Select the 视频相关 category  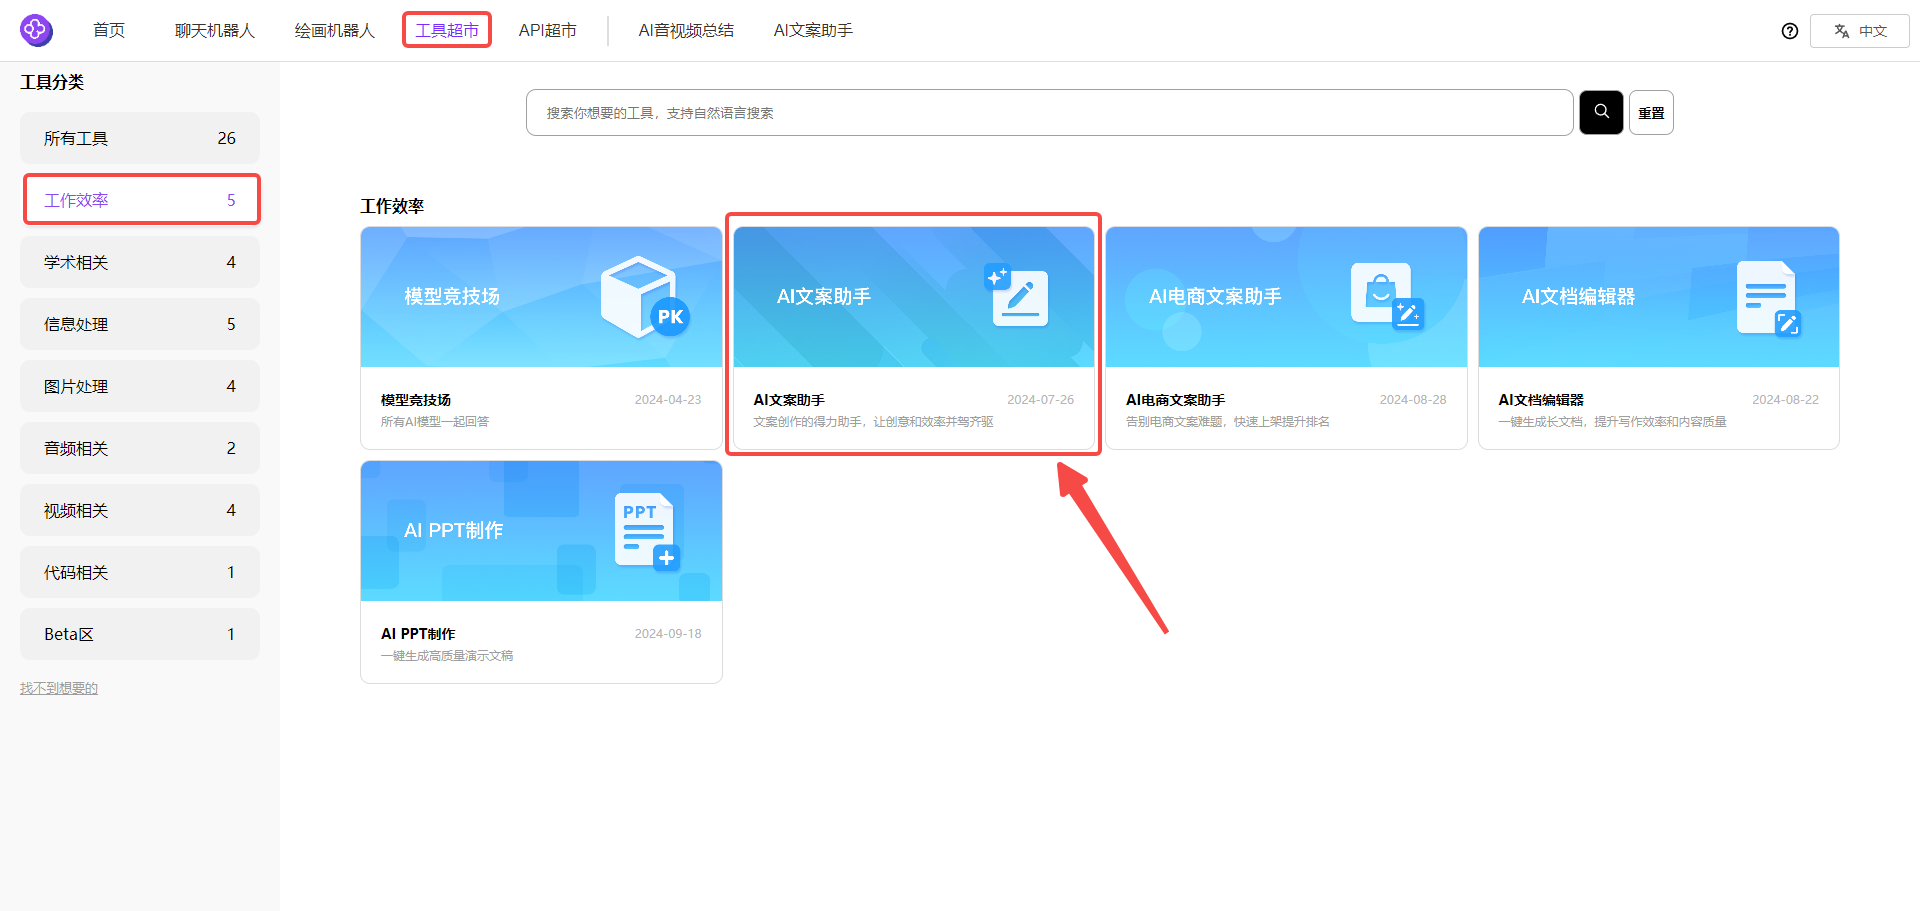[140, 510]
